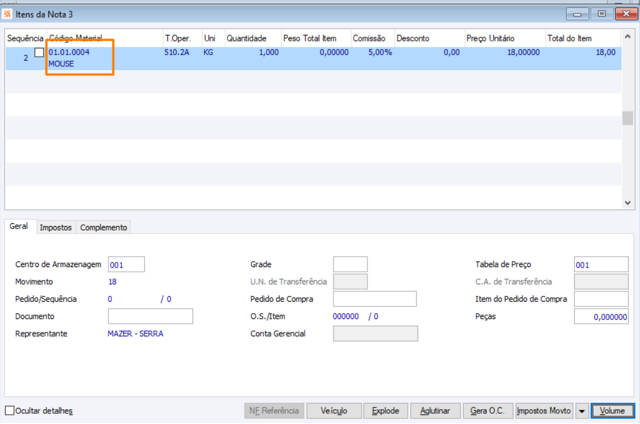Click the Total do Item column header

(583, 38)
